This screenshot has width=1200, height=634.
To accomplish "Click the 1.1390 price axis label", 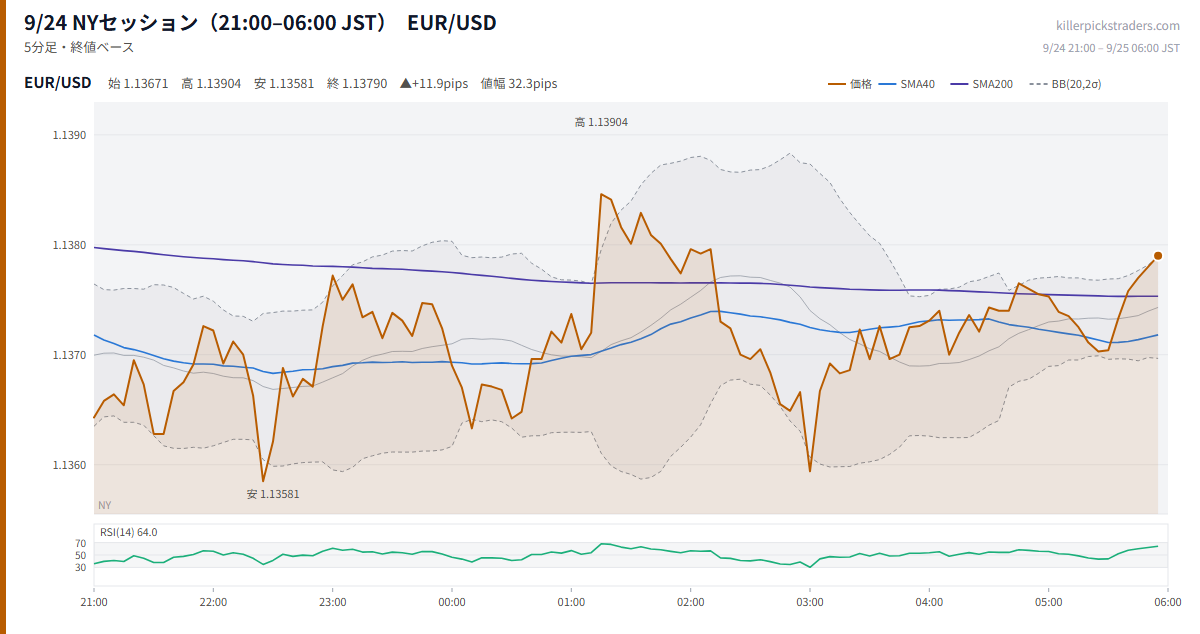I will point(71,135).
